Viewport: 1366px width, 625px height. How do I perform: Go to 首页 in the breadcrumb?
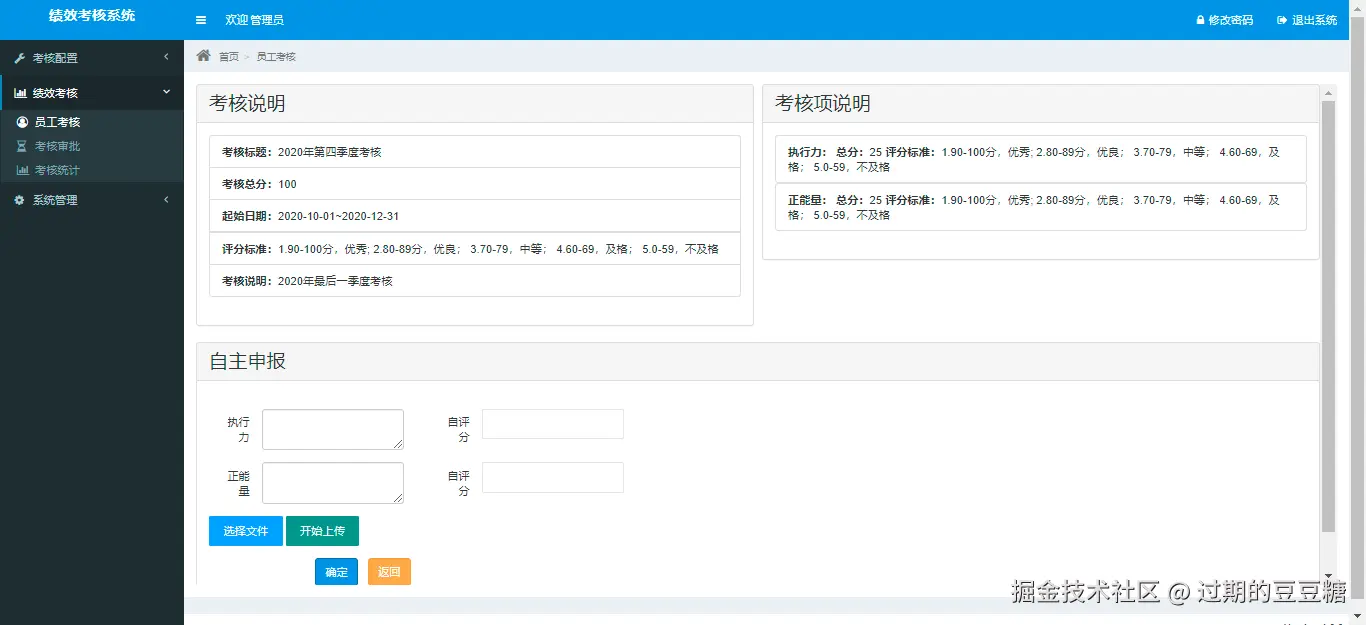[229, 57]
